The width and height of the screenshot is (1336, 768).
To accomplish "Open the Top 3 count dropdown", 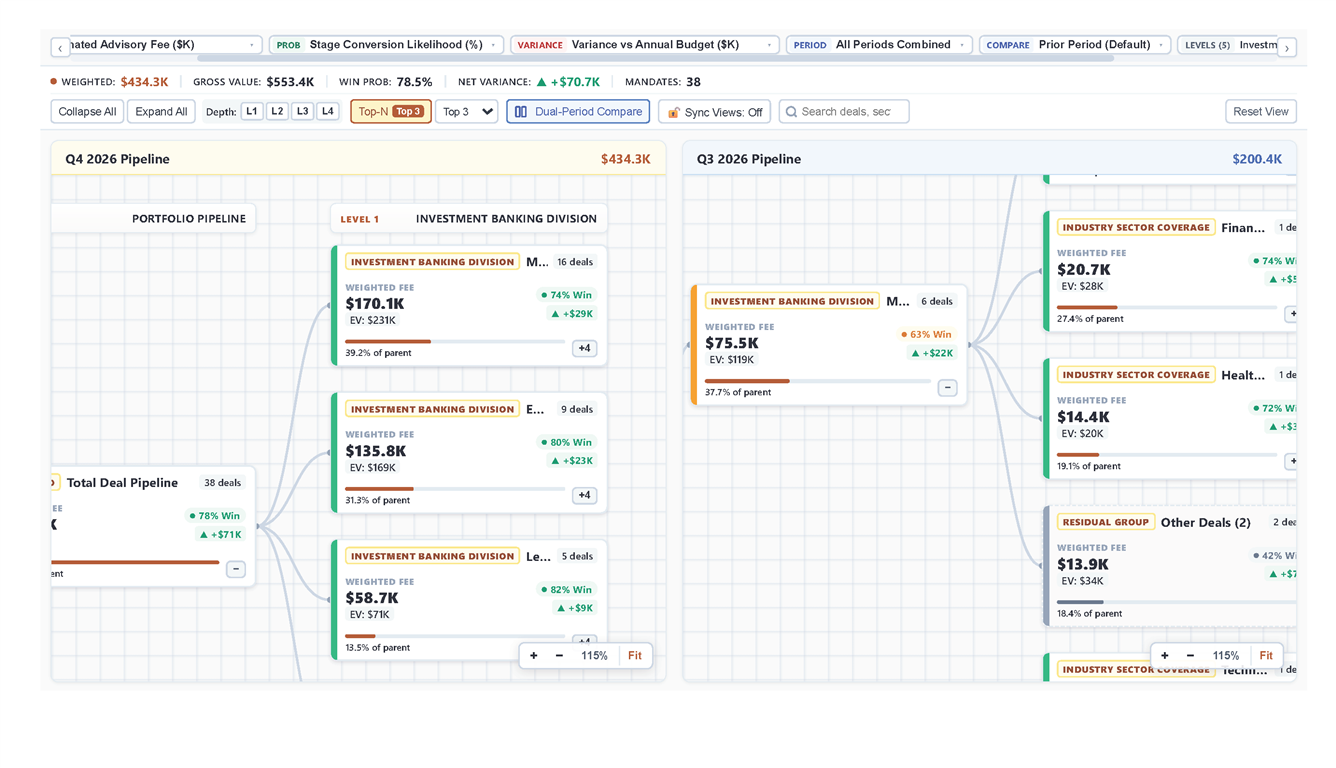I will point(467,112).
